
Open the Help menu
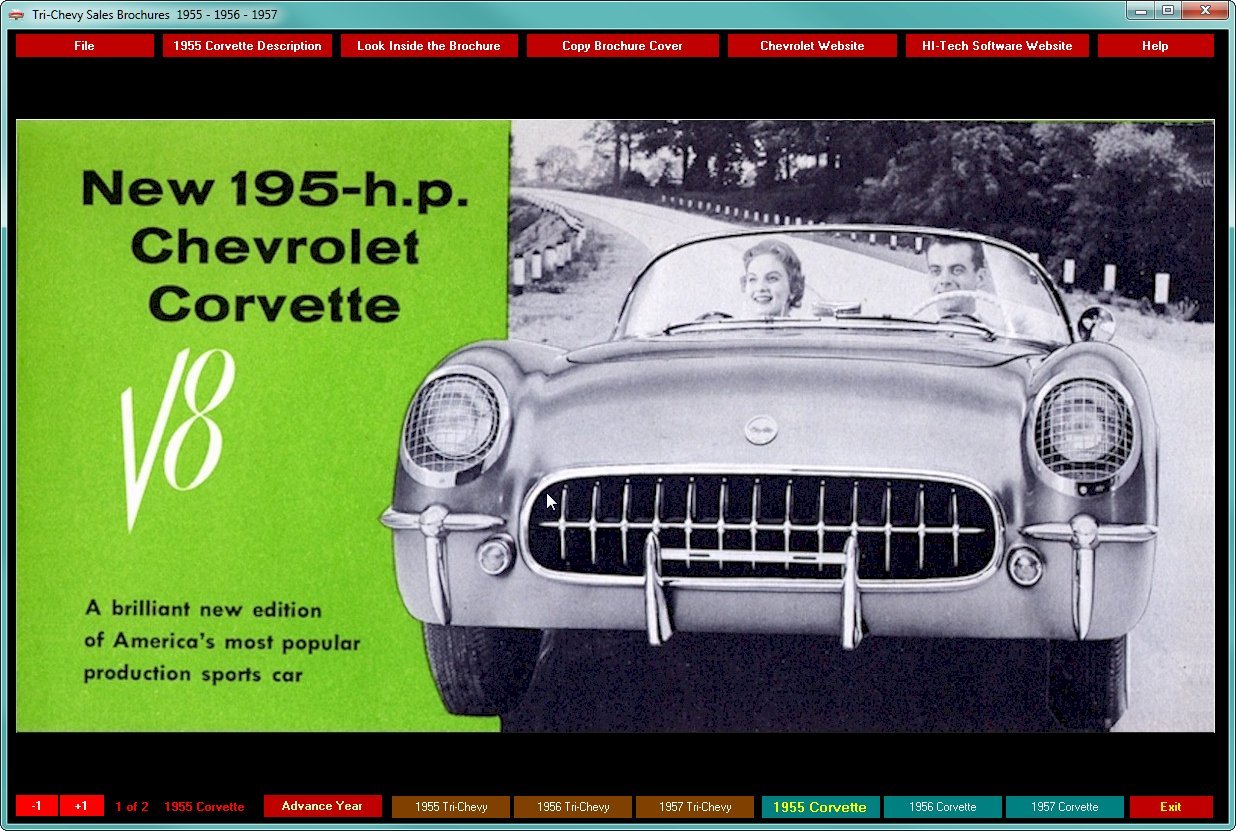point(1155,46)
